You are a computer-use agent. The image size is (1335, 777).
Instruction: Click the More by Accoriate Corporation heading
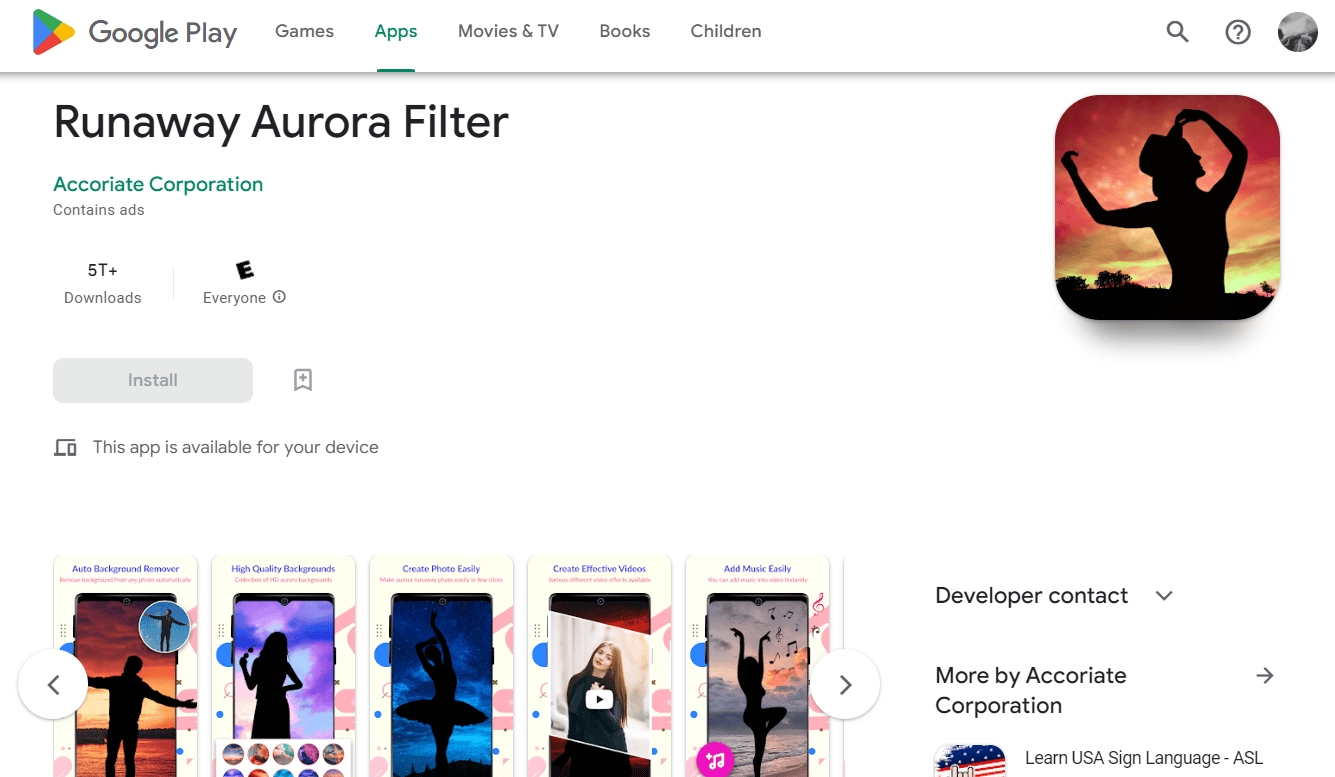(x=1031, y=690)
